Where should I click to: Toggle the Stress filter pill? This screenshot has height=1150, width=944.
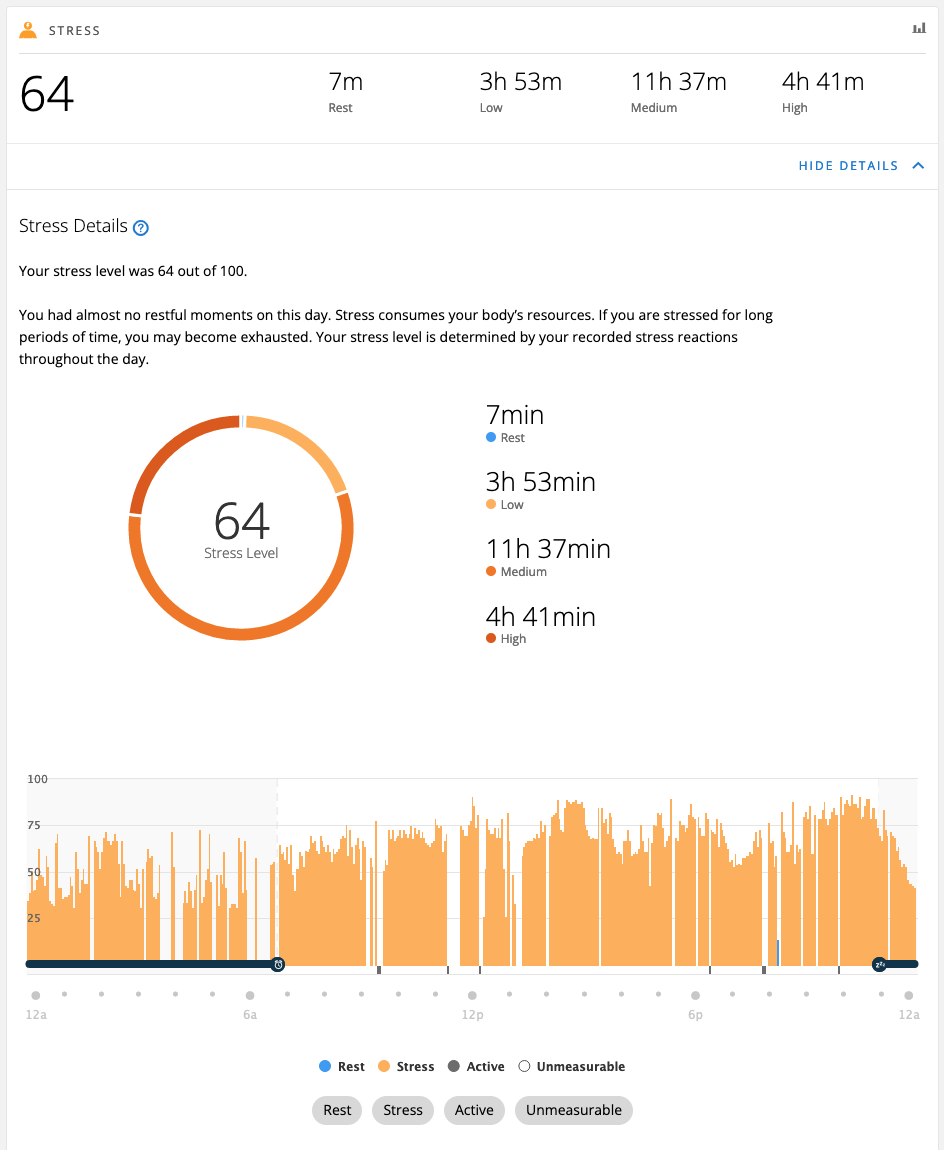click(x=403, y=1110)
